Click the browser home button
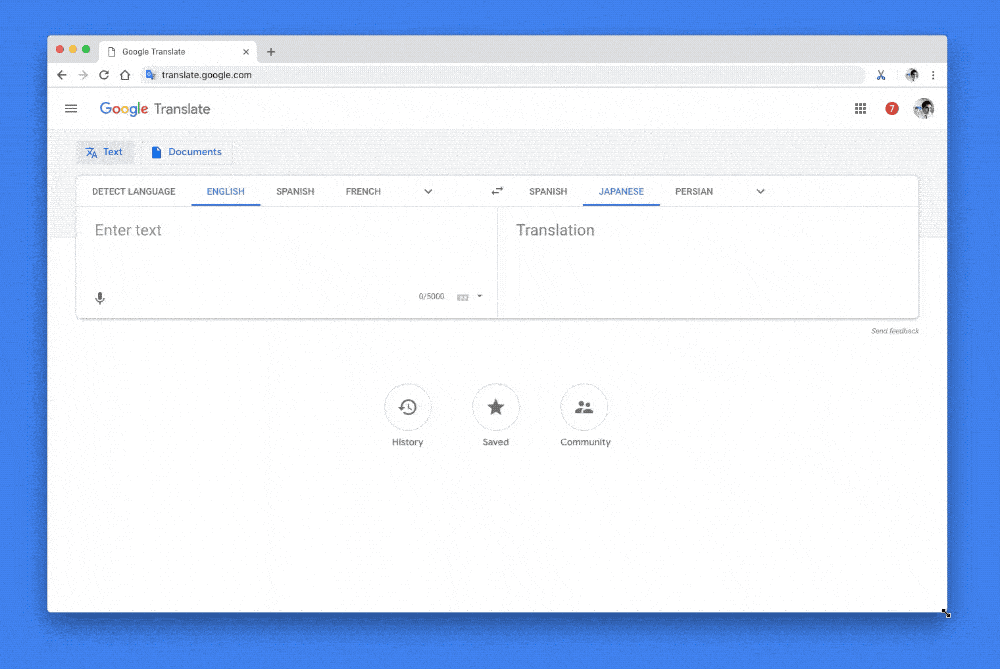This screenshot has width=1000, height=669. (x=125, y=75)
